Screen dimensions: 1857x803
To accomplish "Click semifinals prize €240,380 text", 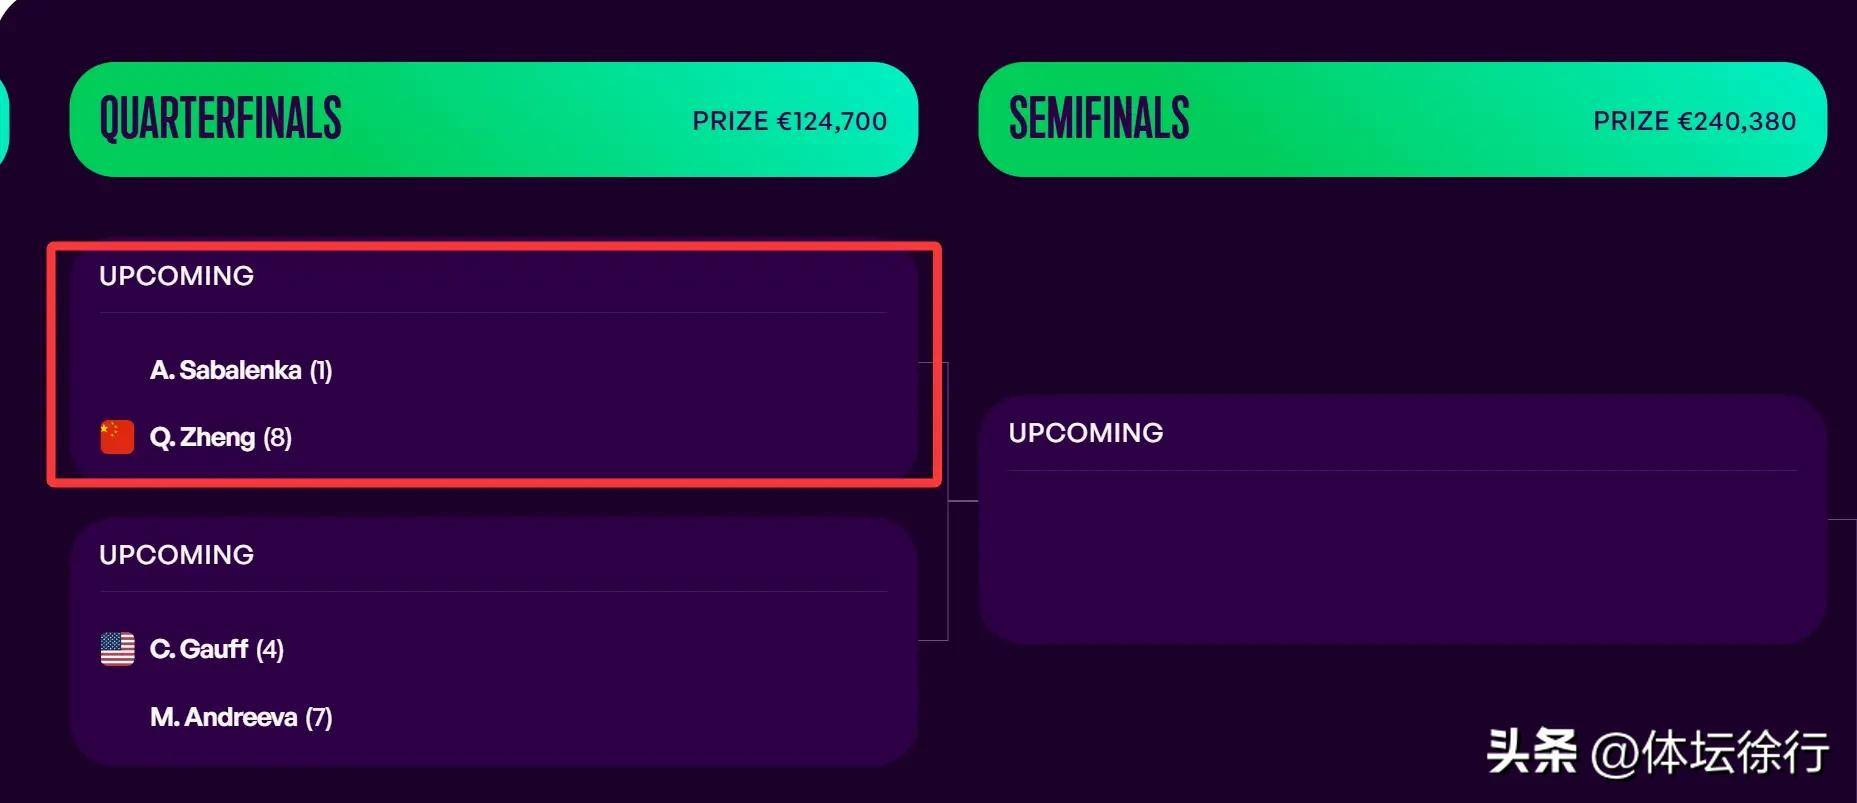I will click(1695, 121).
